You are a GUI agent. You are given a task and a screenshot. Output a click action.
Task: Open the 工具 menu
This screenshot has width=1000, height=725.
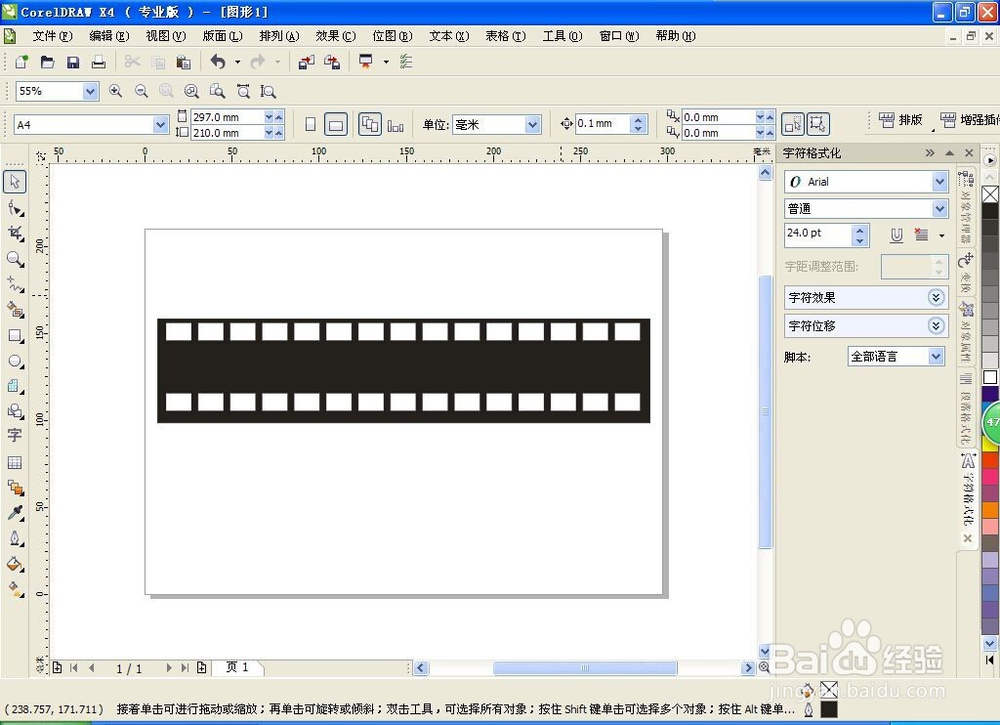click(562, 36)
